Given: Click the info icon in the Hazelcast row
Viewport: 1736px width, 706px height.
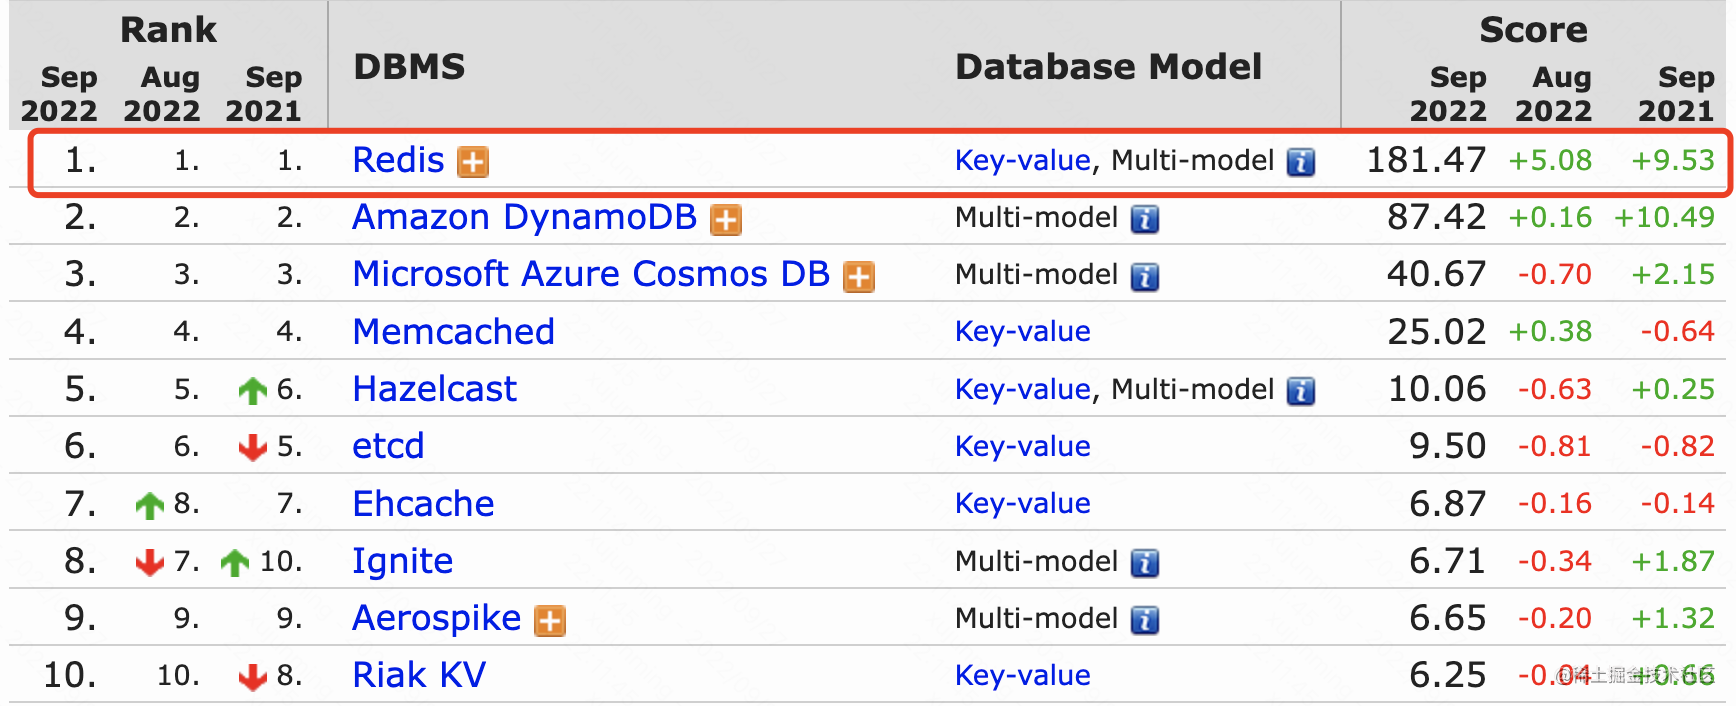Looking at the screenshot, I should click(1300, 391).
